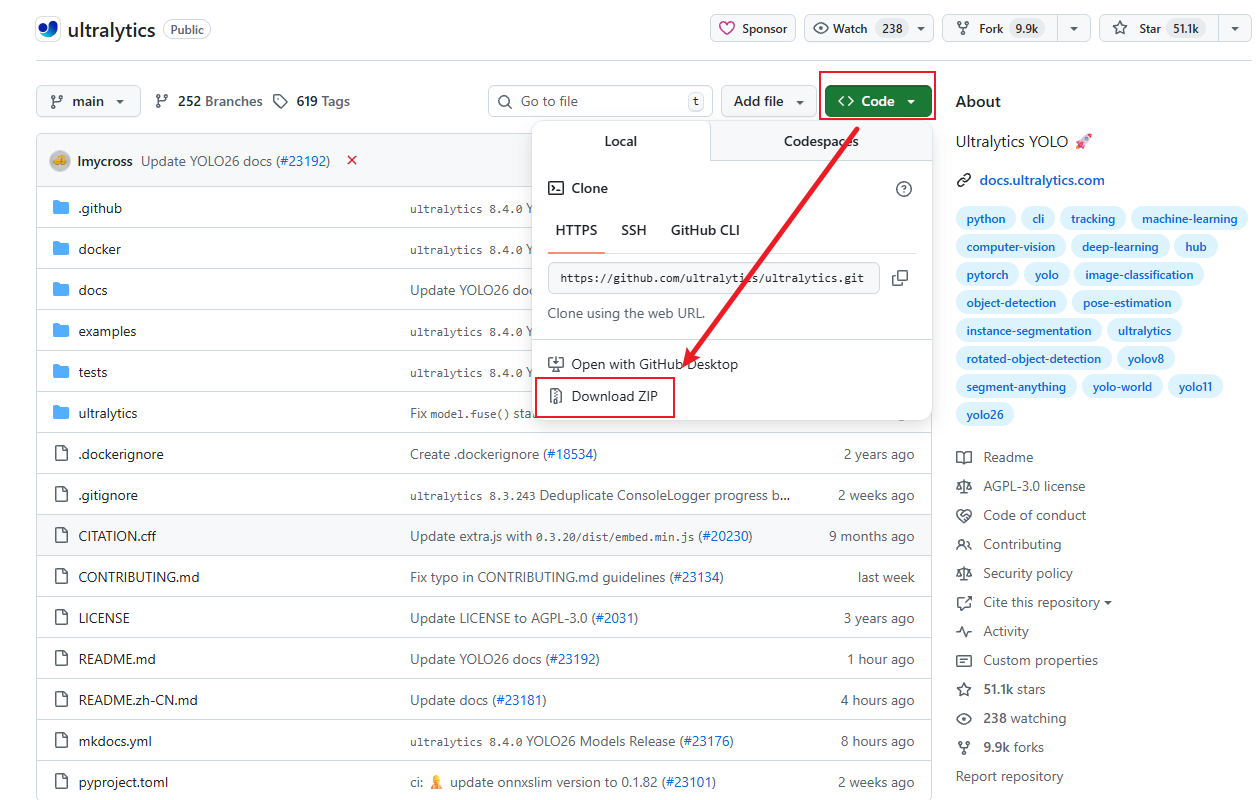Screen dimensions: 1259x800
Task: Open the Add file dropdown
Action: (769, 101)
